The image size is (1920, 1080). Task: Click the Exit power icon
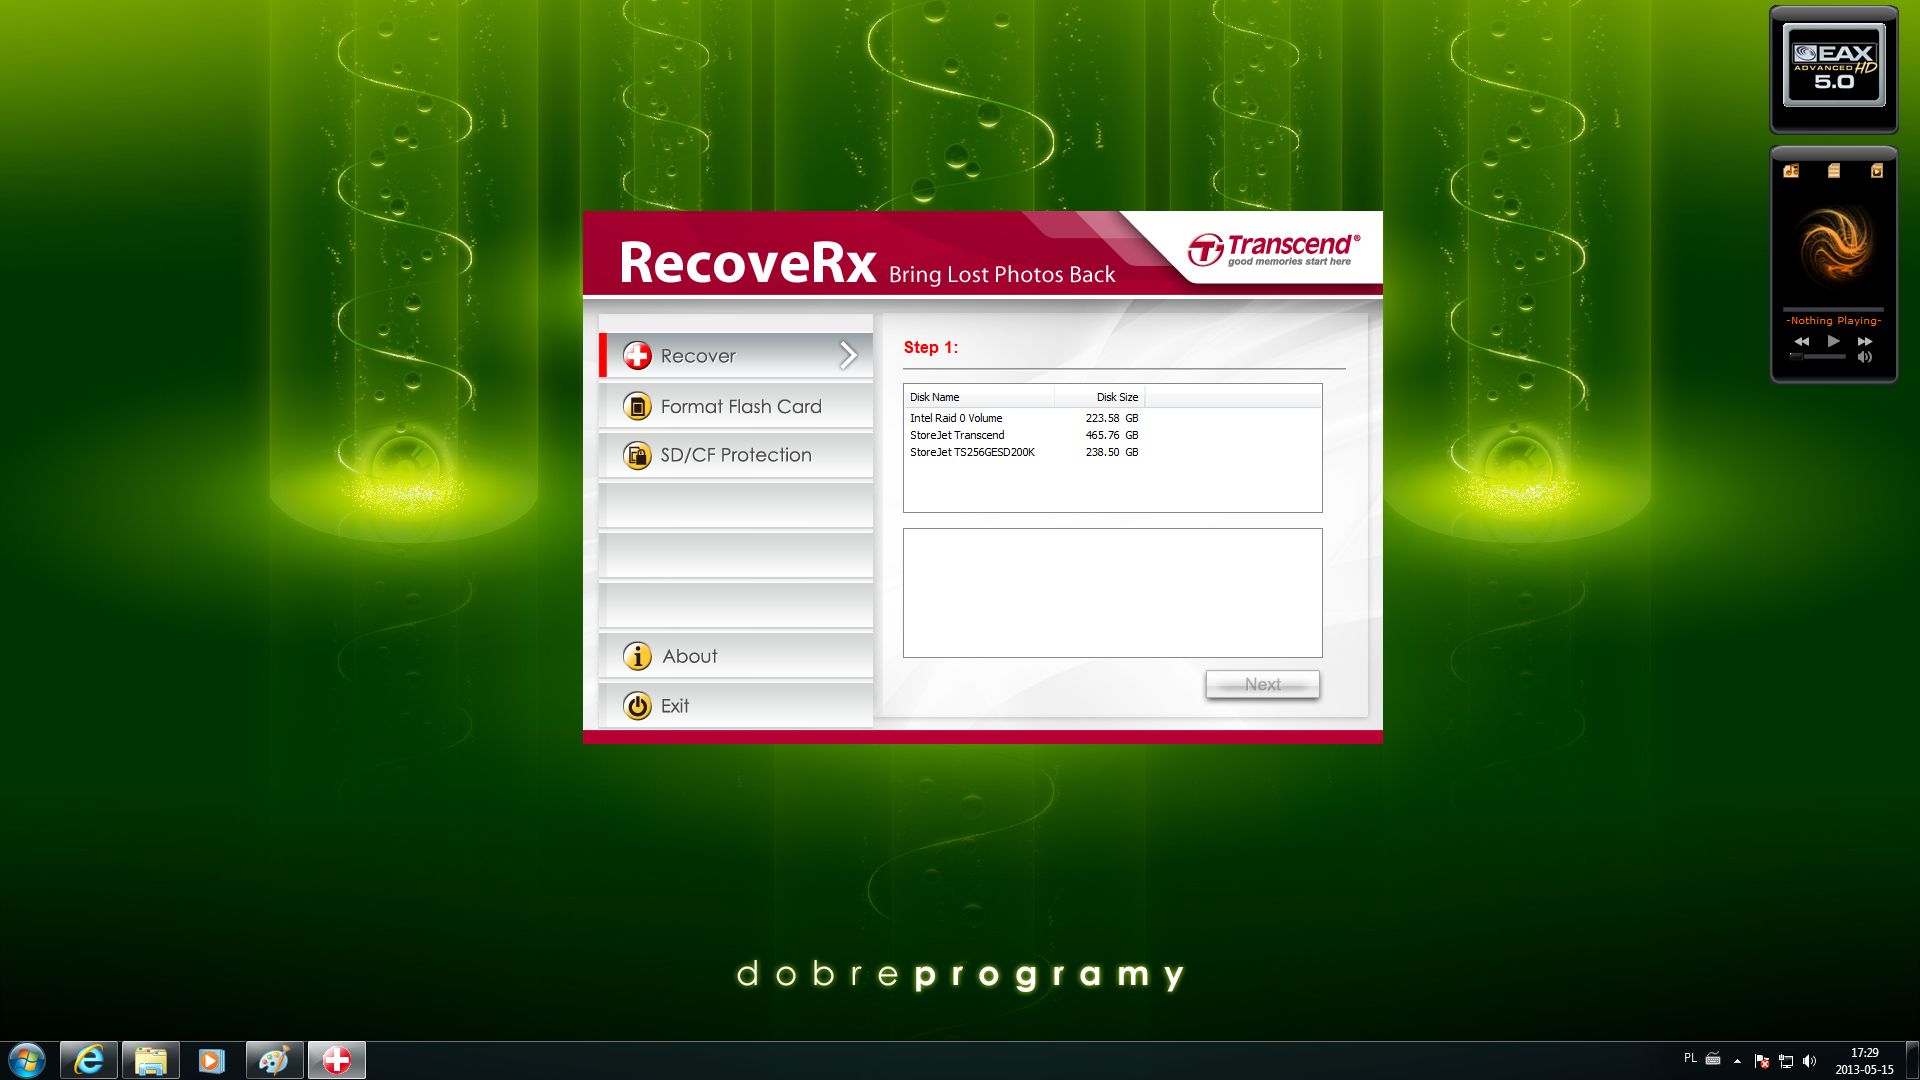(637, 705)
